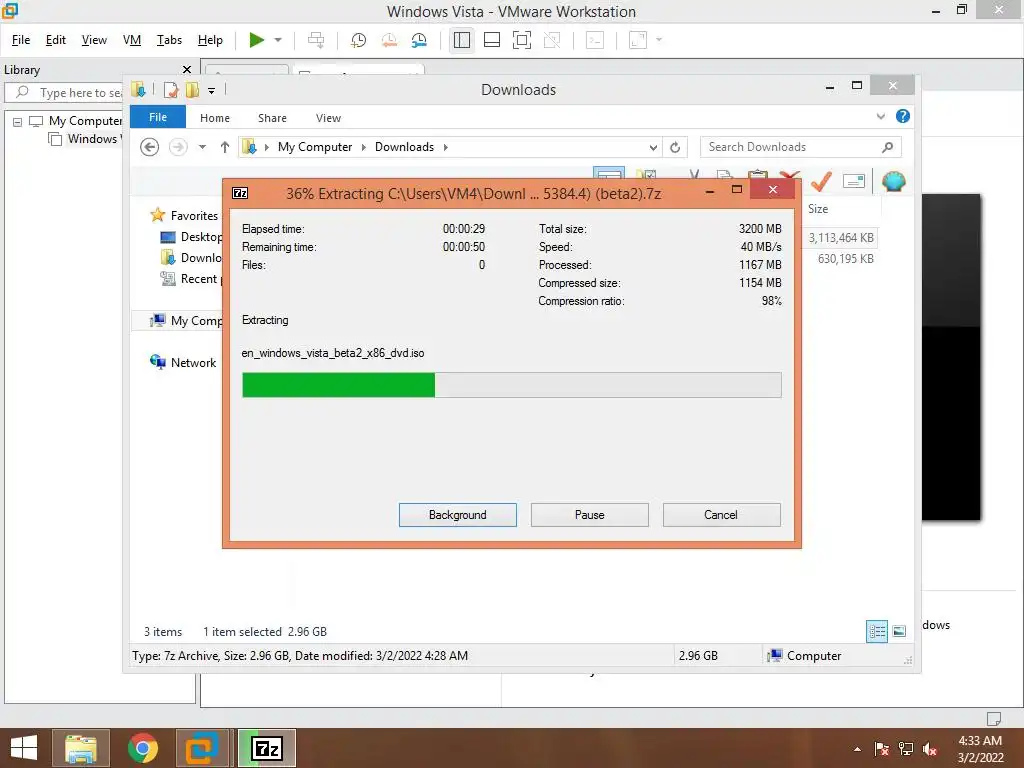Image resolution: width=1024 pixels, height=768 pixels.
Task: Expand the address bar history dropdown
Action: pos(653,148)
